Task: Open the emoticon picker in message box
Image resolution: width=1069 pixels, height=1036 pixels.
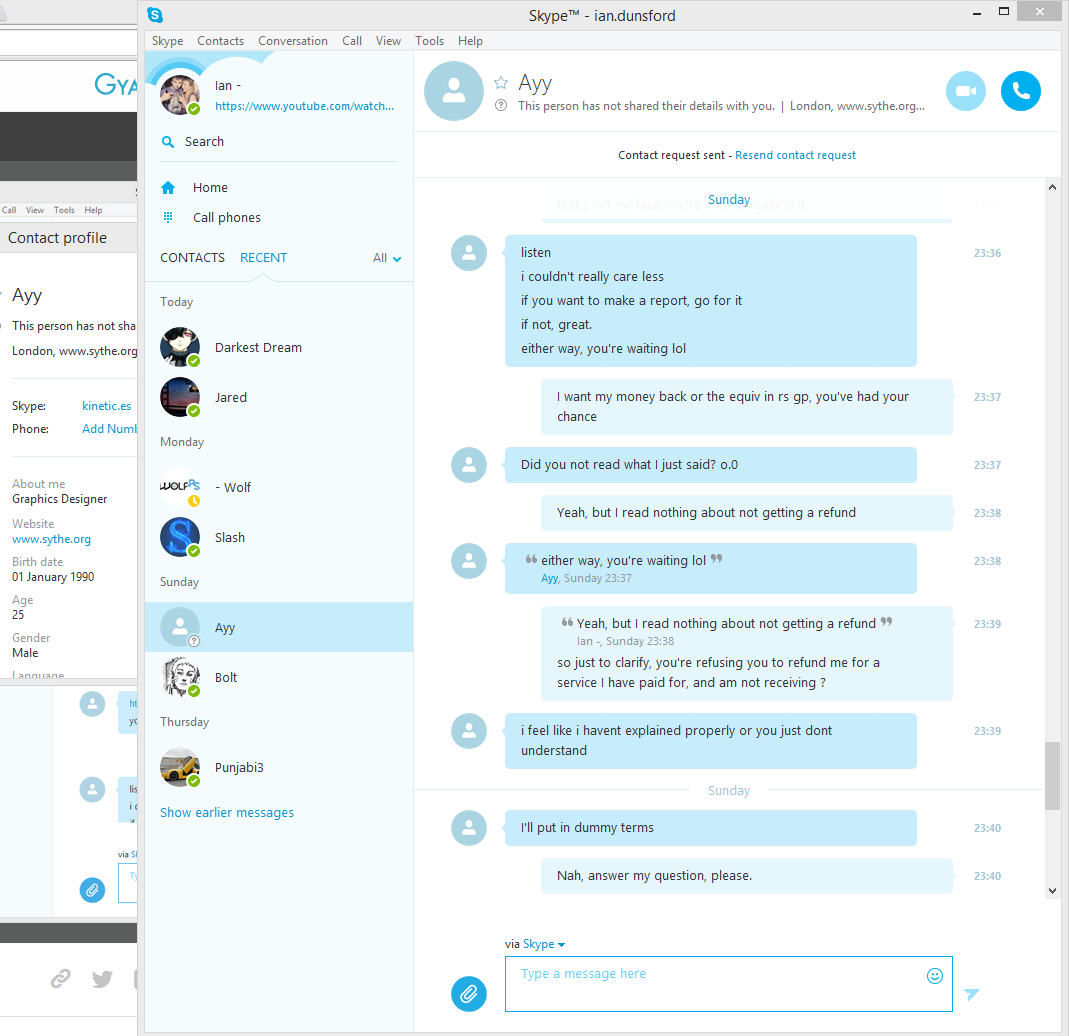Action: (935, 975)
